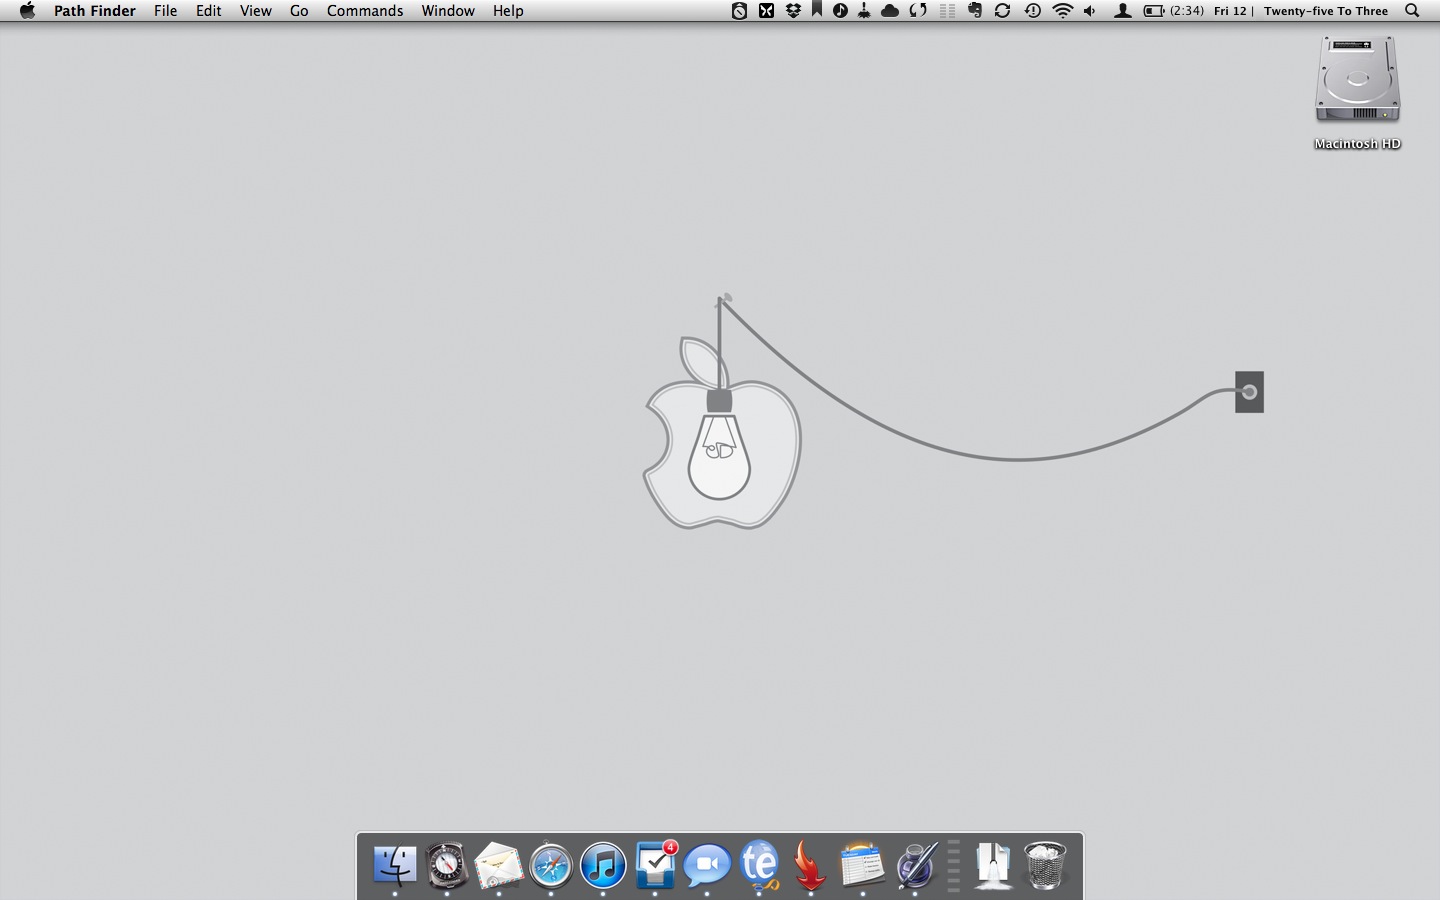Click the black X-square menu bar icon
Viewport: 1440px width, 900px height.
click(766, 11)
